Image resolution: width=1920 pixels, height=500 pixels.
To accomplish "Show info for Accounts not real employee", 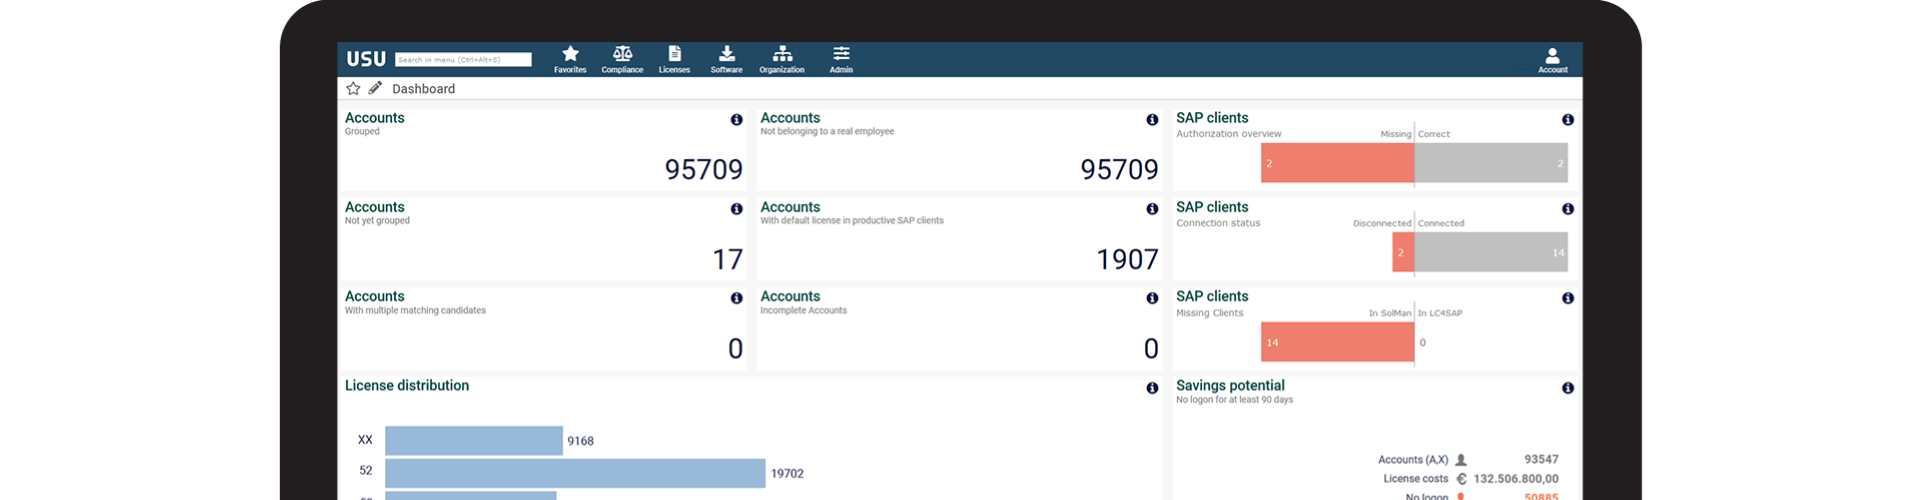I will click(1152, 120).
